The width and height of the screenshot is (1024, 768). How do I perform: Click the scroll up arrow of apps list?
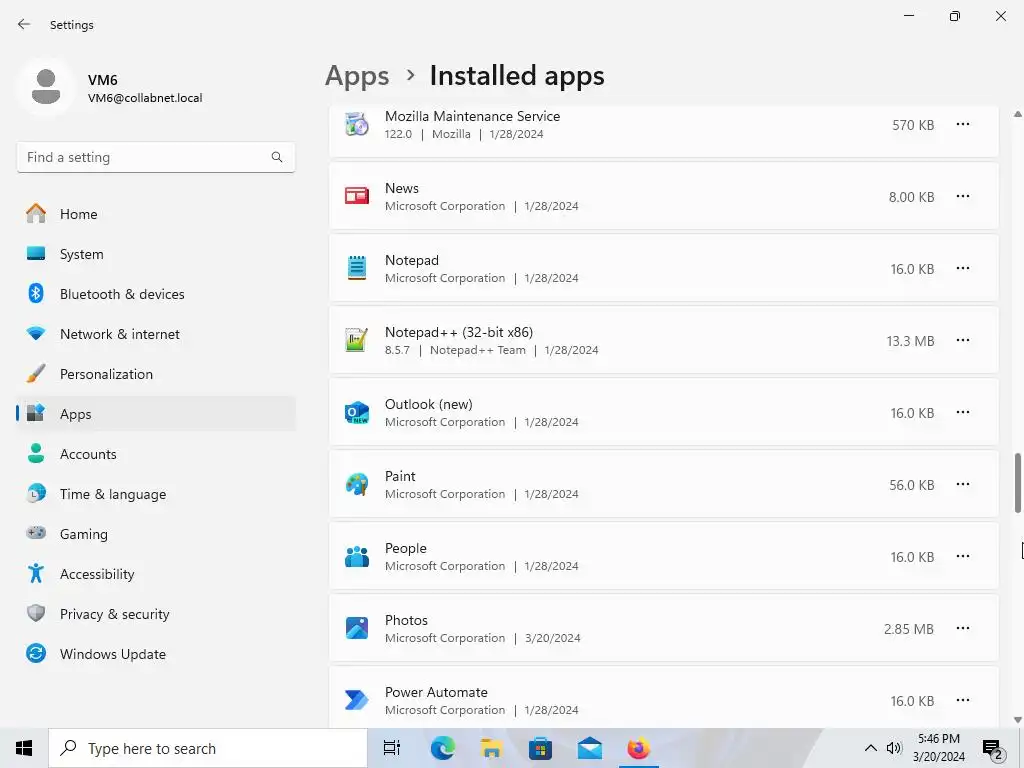point(1017,114)
